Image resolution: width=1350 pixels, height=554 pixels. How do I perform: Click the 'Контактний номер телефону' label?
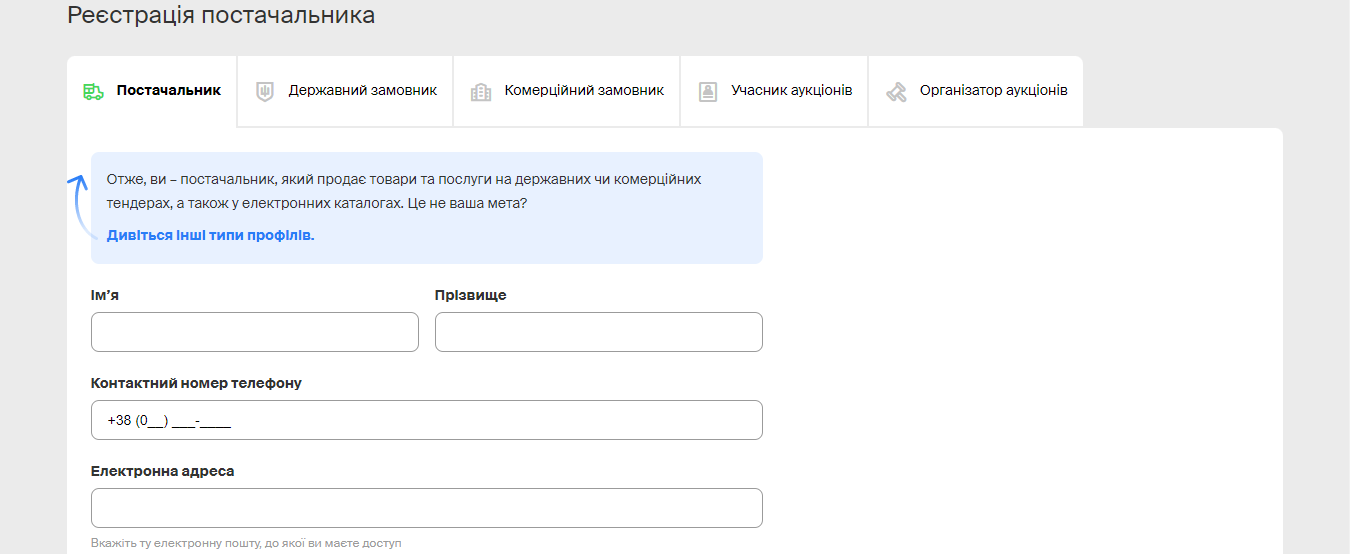tap(196, 383)
